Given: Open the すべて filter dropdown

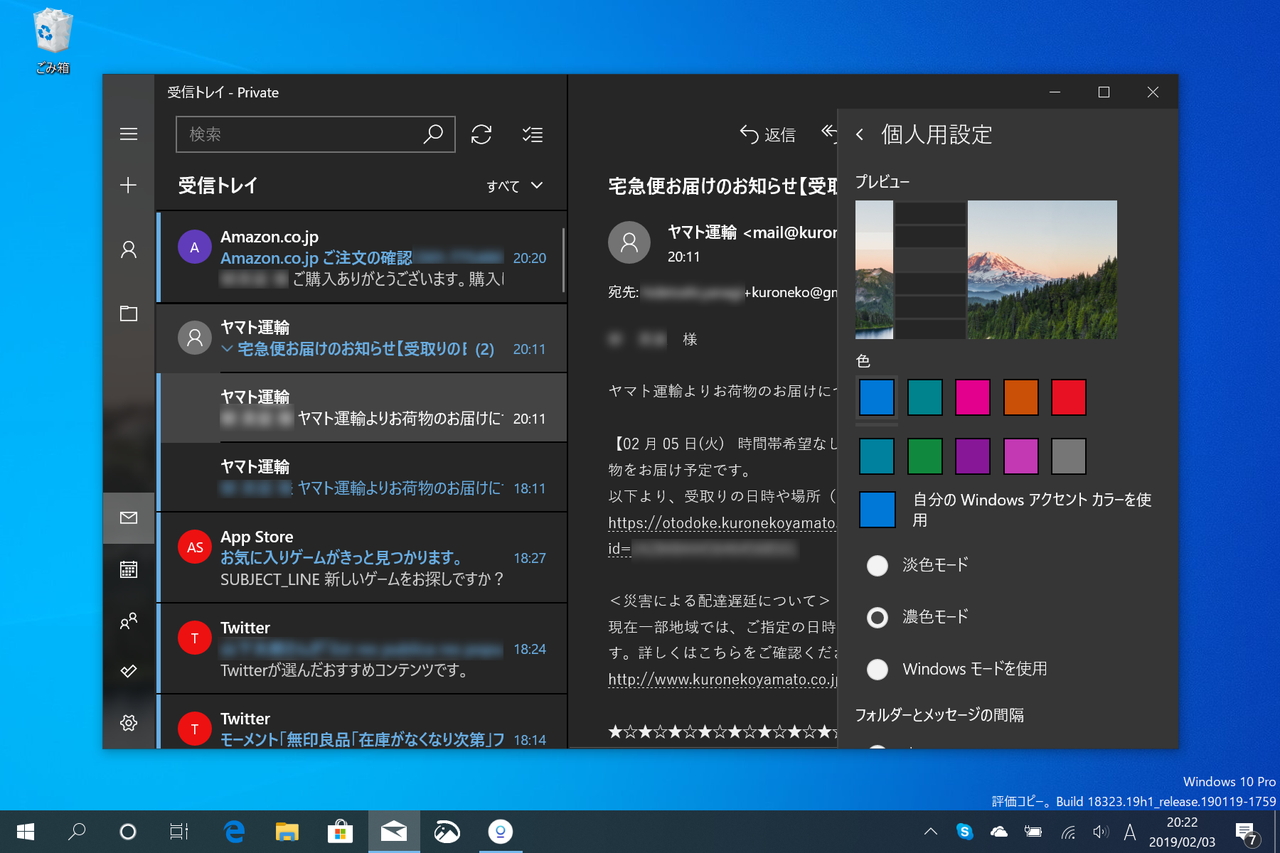Looking at the screenshot, I should pos(514,185).
